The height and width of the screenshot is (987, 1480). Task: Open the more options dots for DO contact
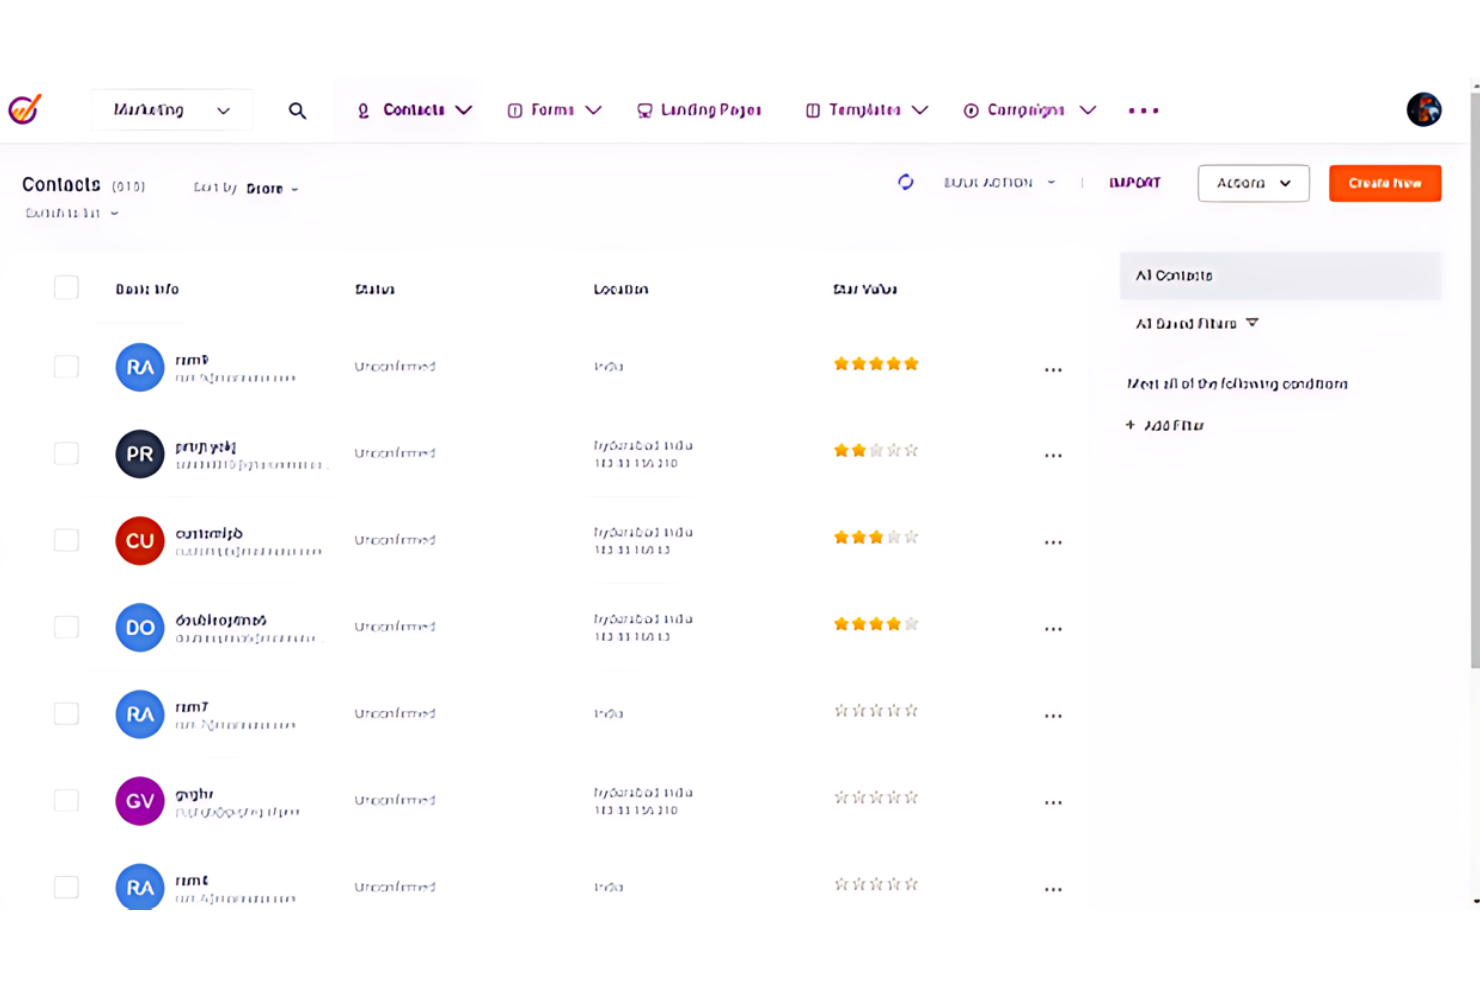[1053, 629]
